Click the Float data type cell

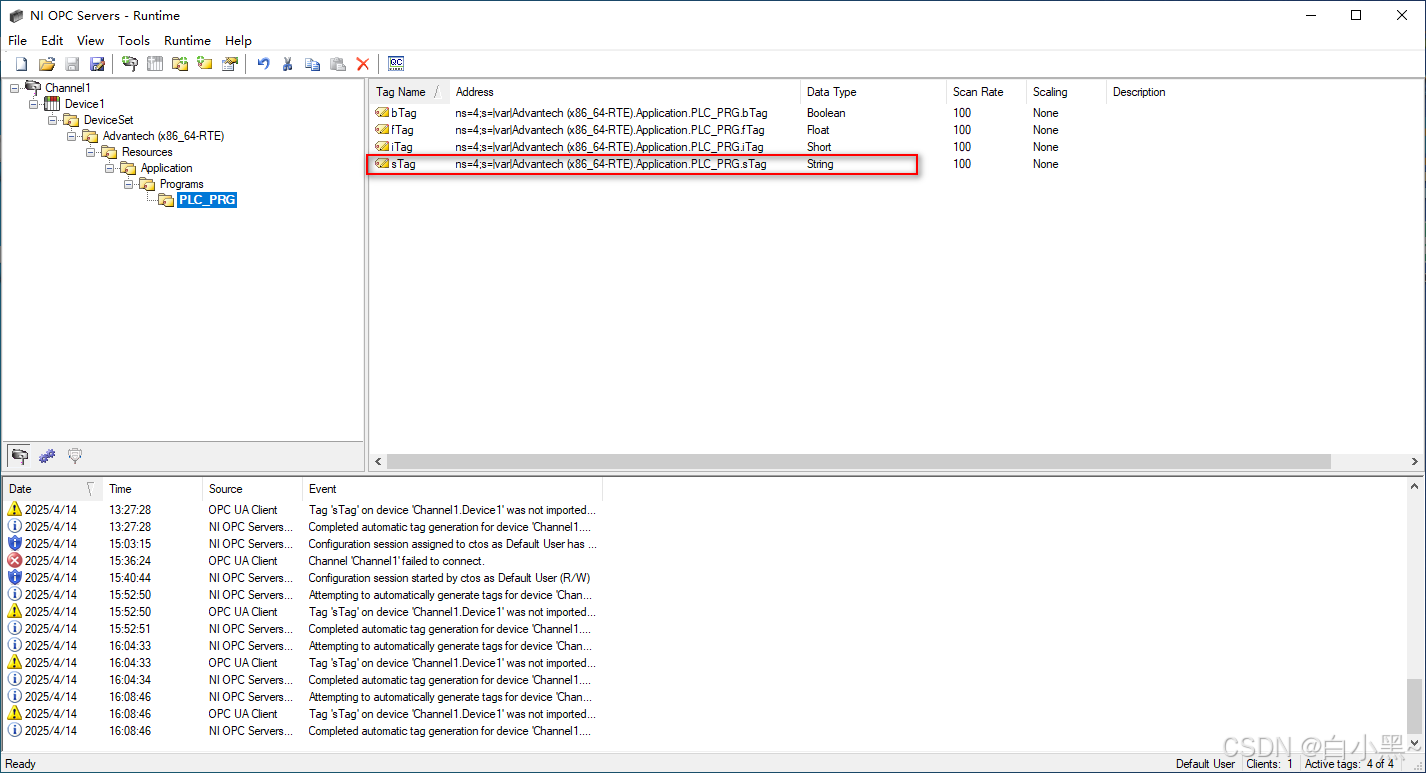(x=818, y=130)
